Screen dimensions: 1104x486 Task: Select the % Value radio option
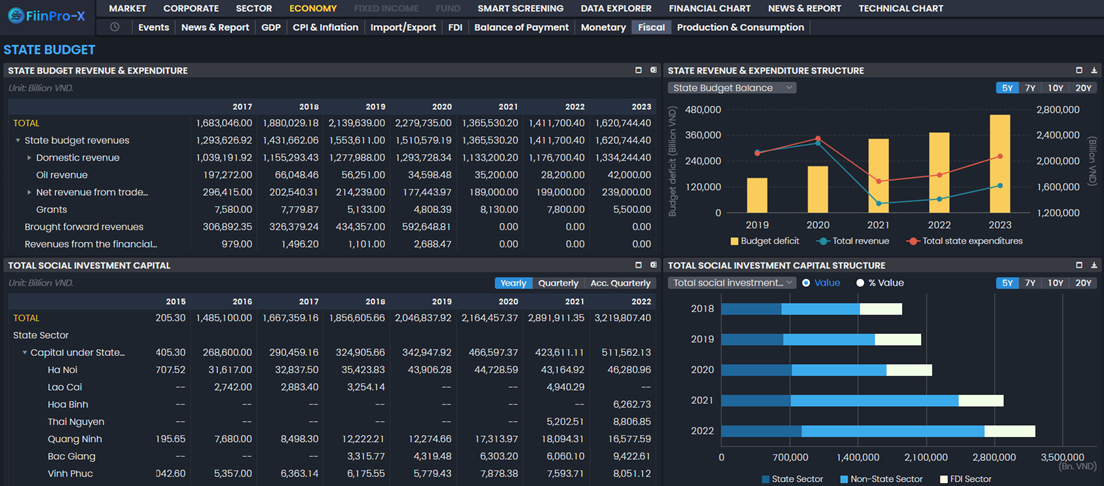tap(860, 283)
